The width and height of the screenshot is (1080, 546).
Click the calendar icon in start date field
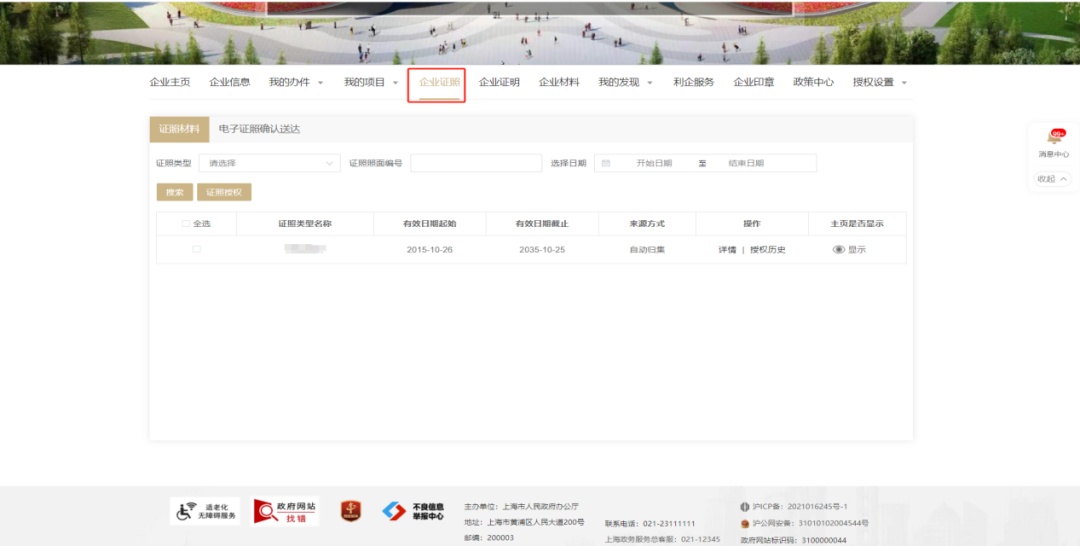click(606, 163)
